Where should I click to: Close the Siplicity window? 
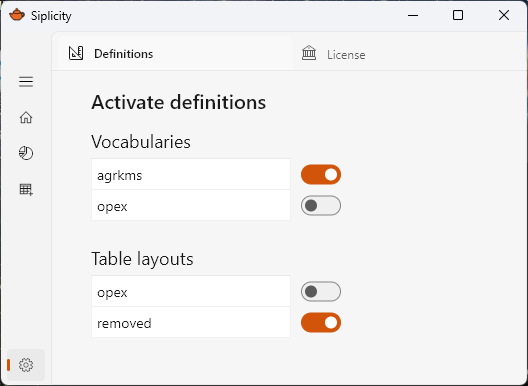[504, 15]
